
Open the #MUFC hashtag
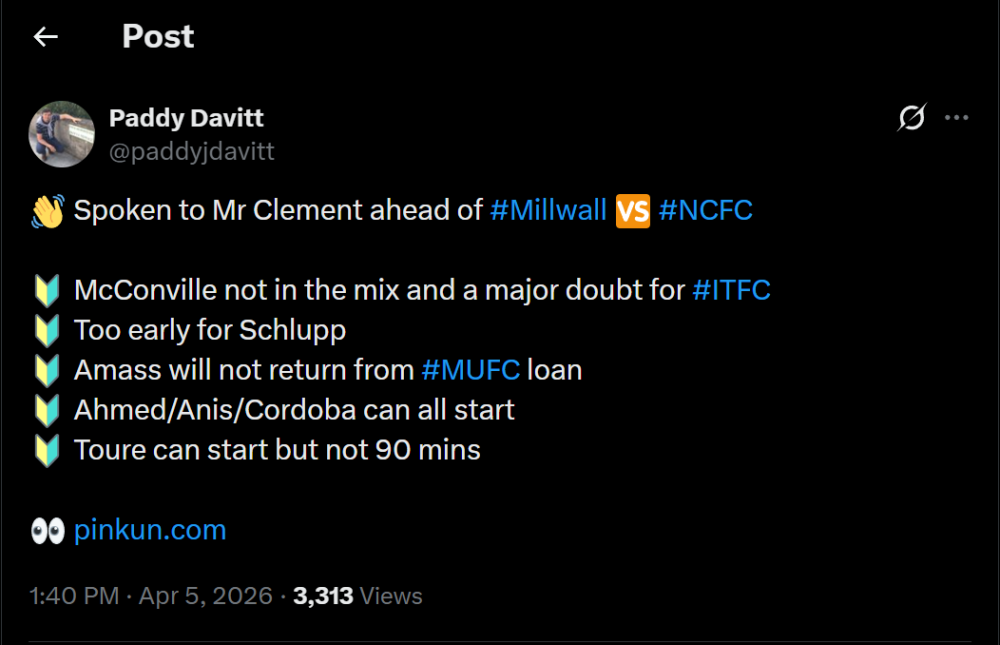point(470,370)
